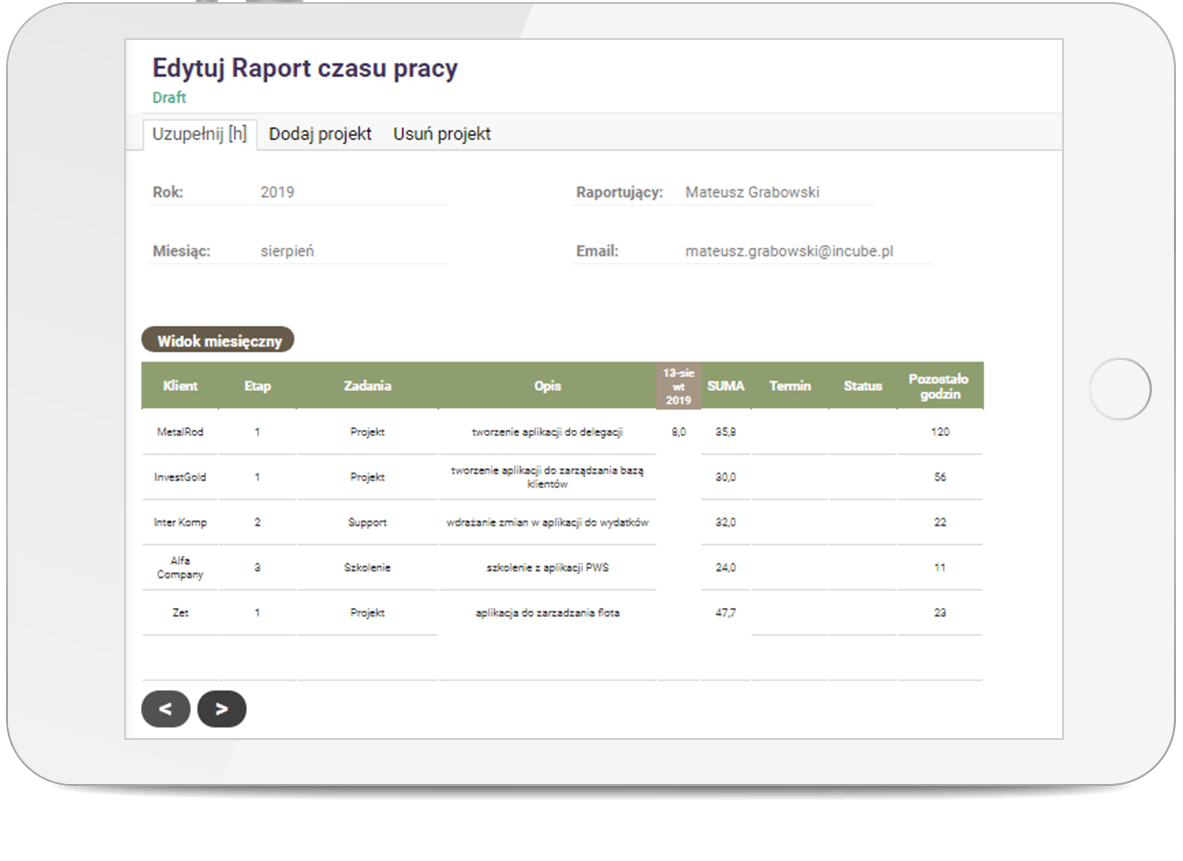Screen dimensions: 1183x861
Task: Click the Draft status label
Action: point(169,98)
